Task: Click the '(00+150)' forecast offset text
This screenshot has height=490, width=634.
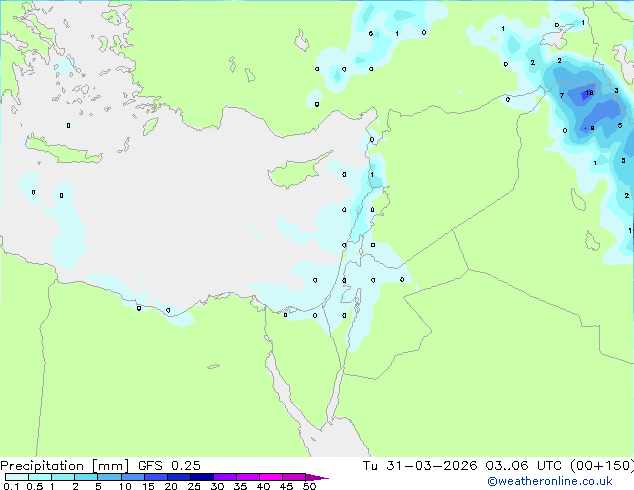Action: (x=602, y=466)
